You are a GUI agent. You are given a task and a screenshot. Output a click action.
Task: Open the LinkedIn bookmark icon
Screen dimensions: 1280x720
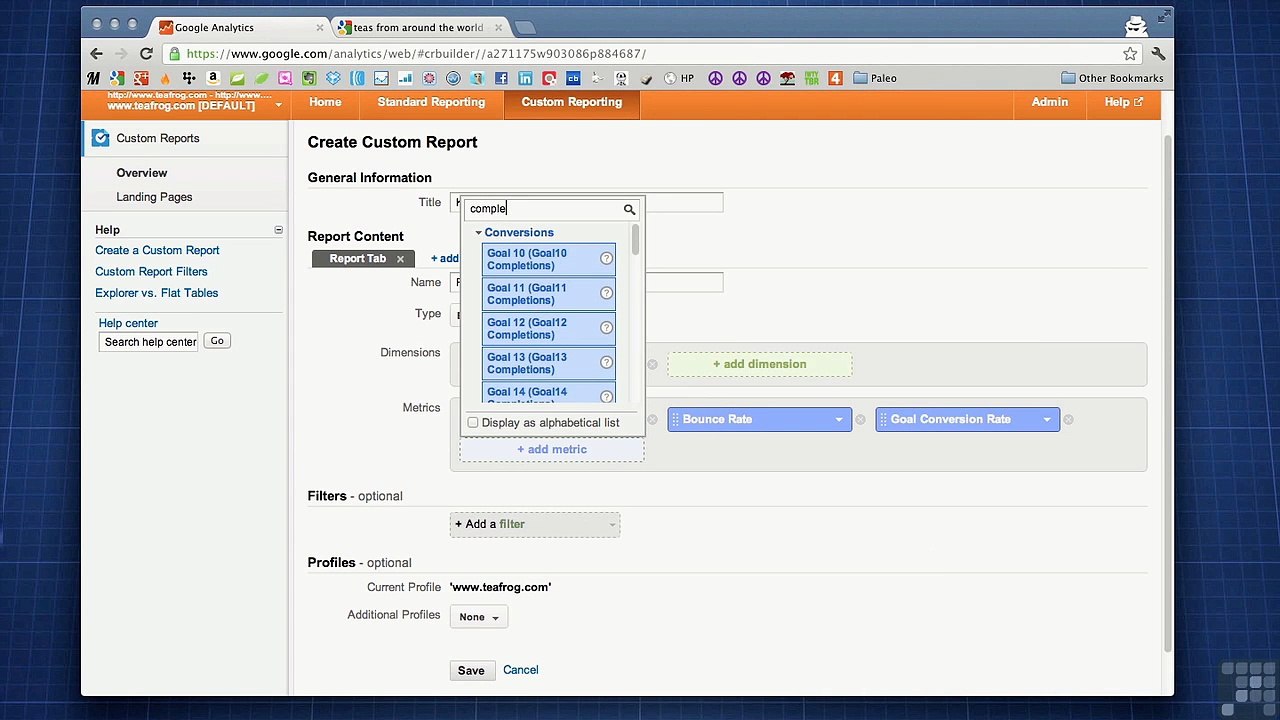525,78
